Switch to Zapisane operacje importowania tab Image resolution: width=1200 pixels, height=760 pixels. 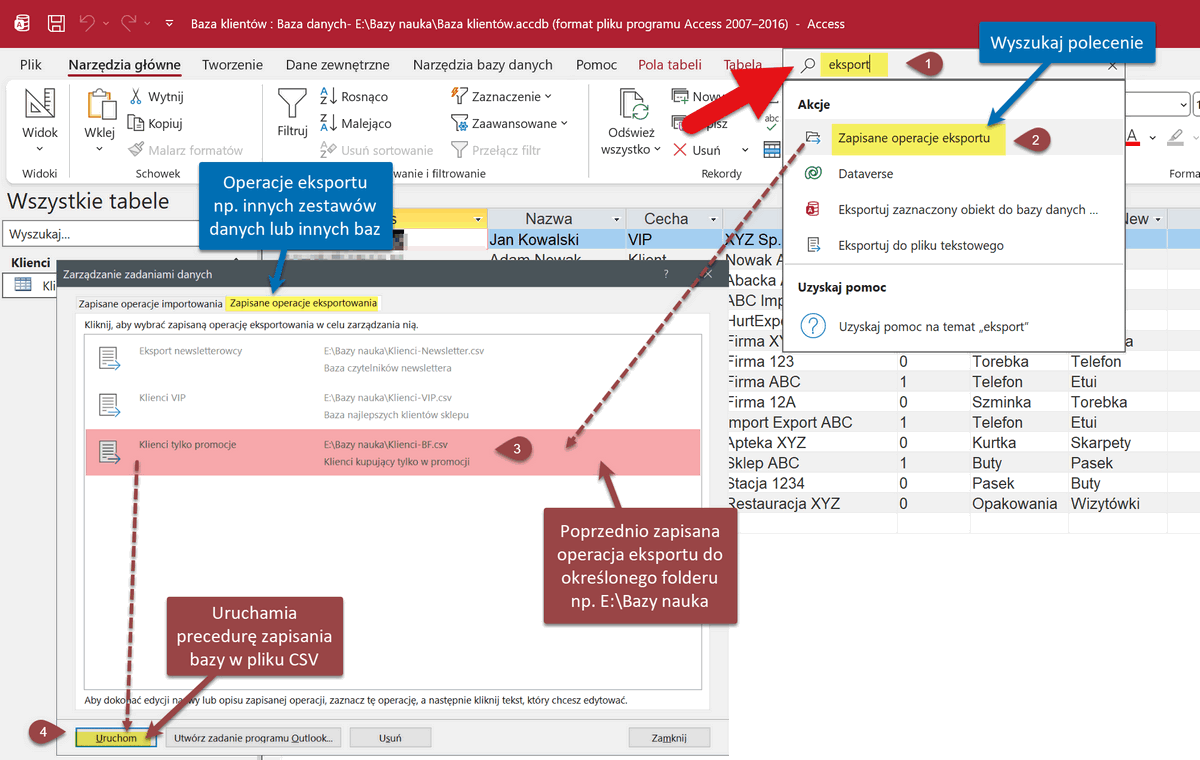[x=150, y=302]
